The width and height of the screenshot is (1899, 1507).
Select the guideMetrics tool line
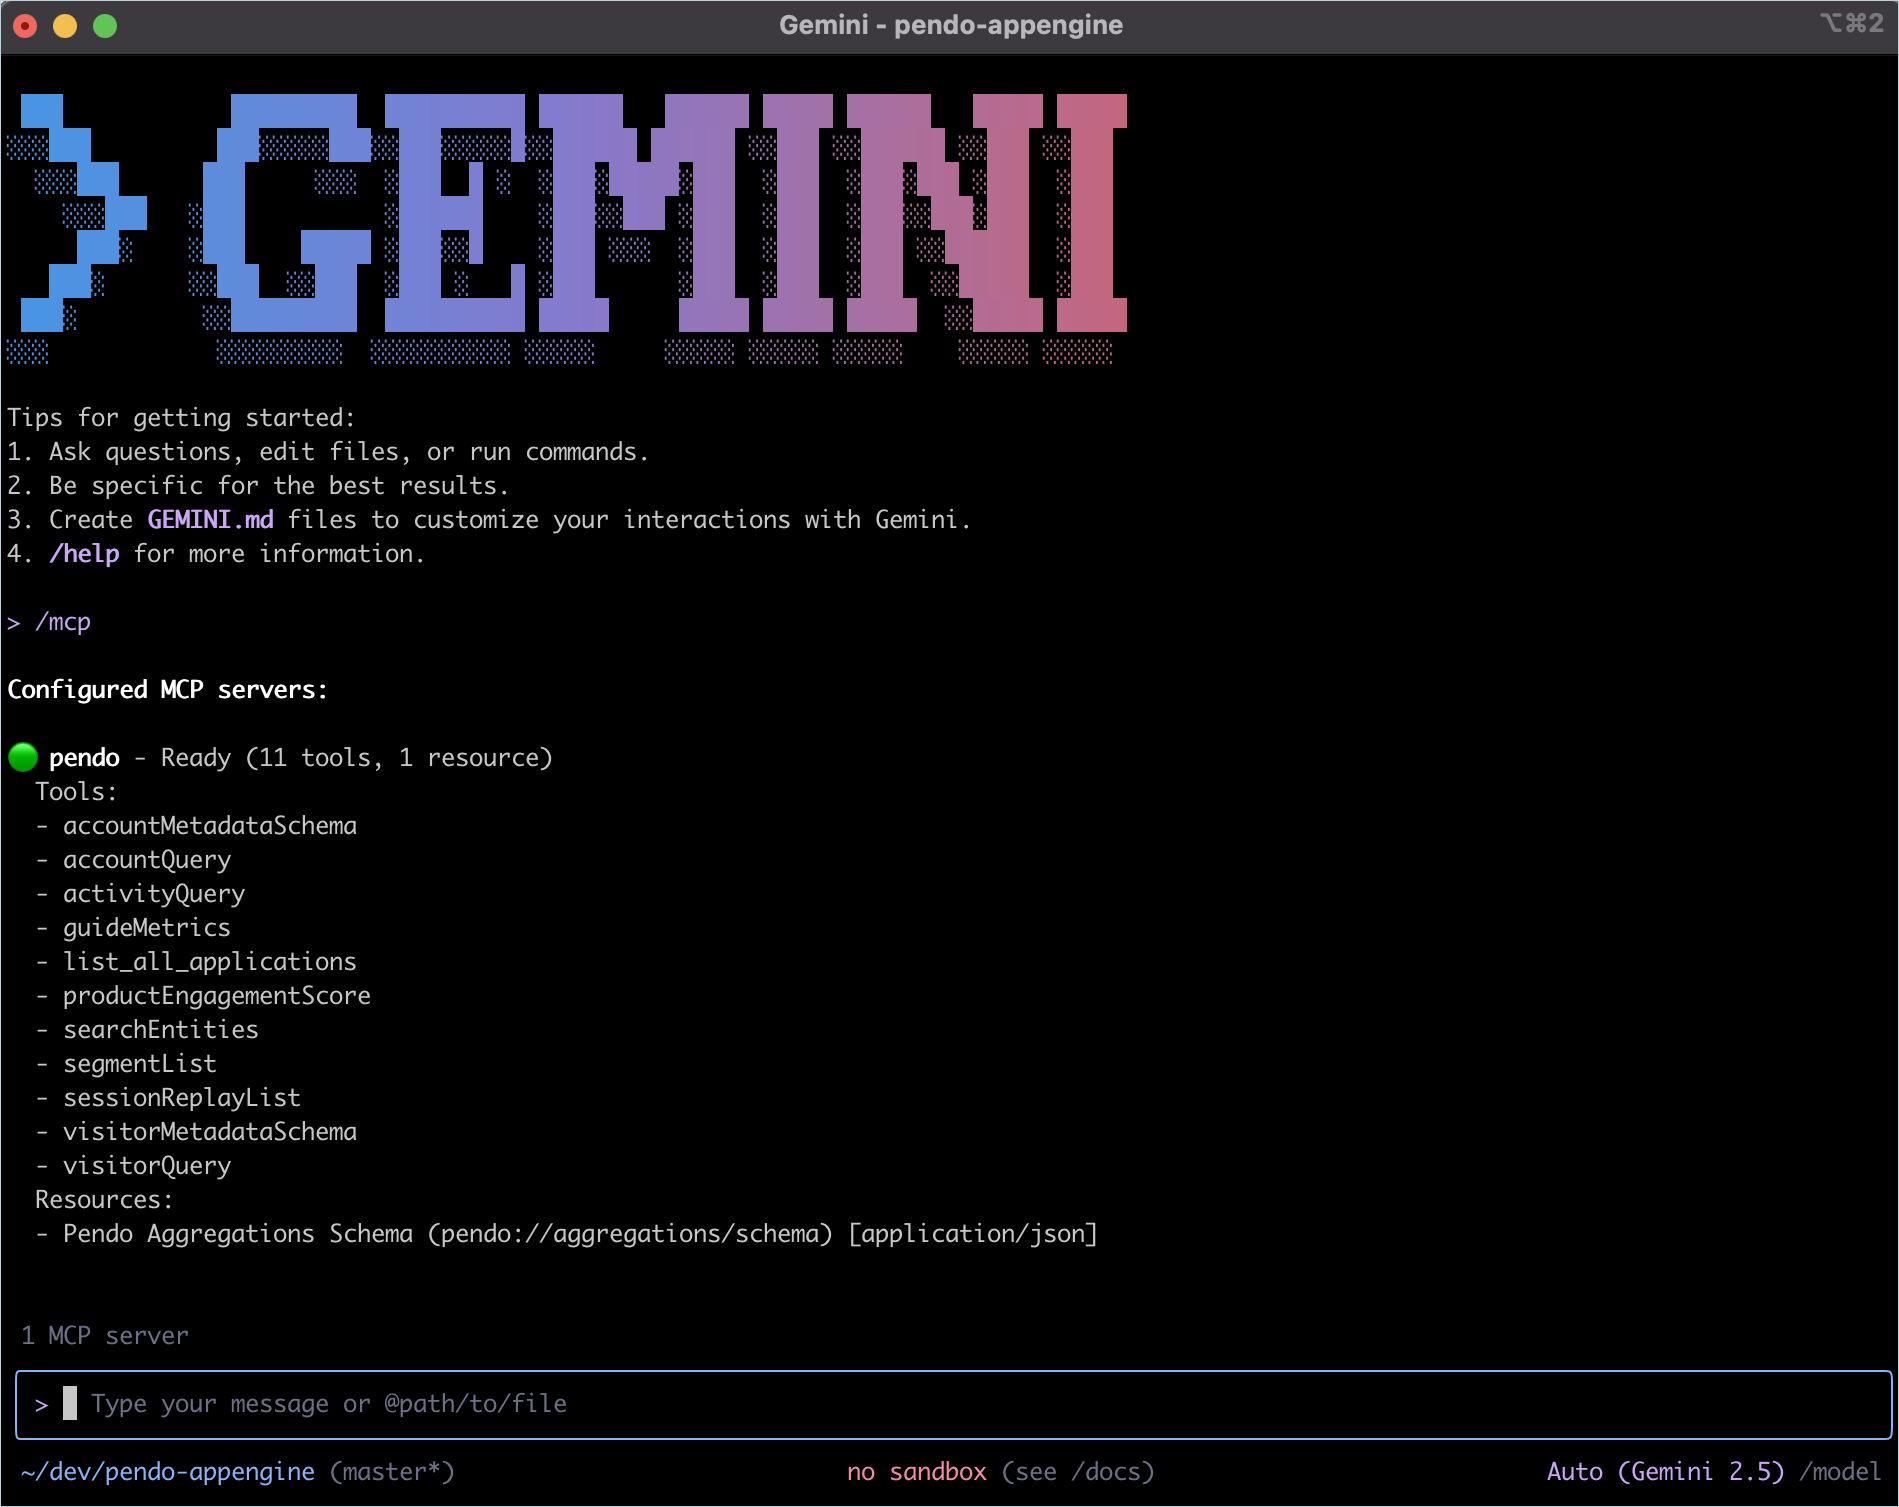tap(134, 928)
